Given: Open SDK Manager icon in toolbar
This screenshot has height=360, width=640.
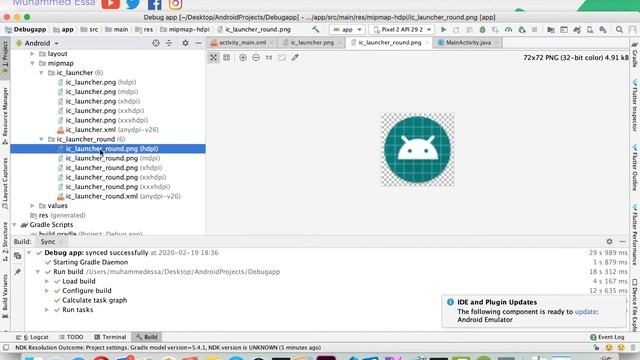Looking at the screenshot, I should [603, 30].
